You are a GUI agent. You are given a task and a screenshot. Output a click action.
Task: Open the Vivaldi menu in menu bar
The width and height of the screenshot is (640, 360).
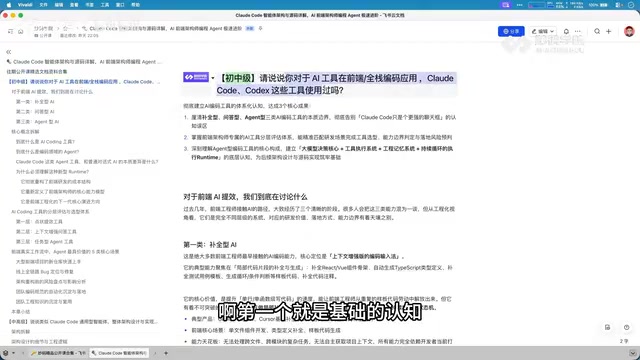click(25, 5)
